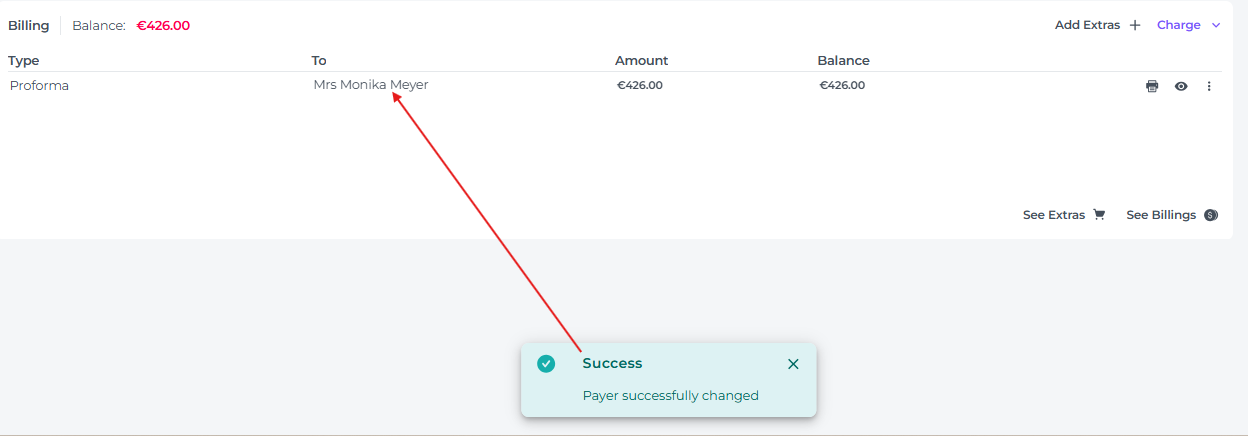Screen dimensions: 1248x436
Task: Click the shopping cart icon
Action: point(1099,215)
